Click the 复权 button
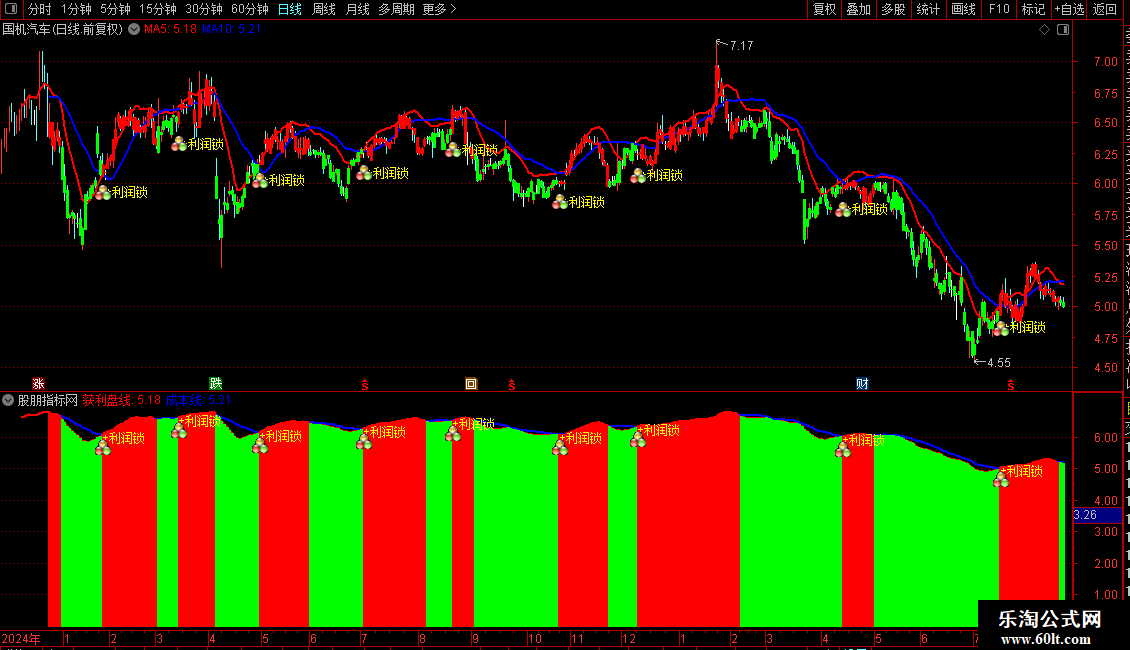The height and width of the screenshot is (650, 1130). [x=824, y=9]
